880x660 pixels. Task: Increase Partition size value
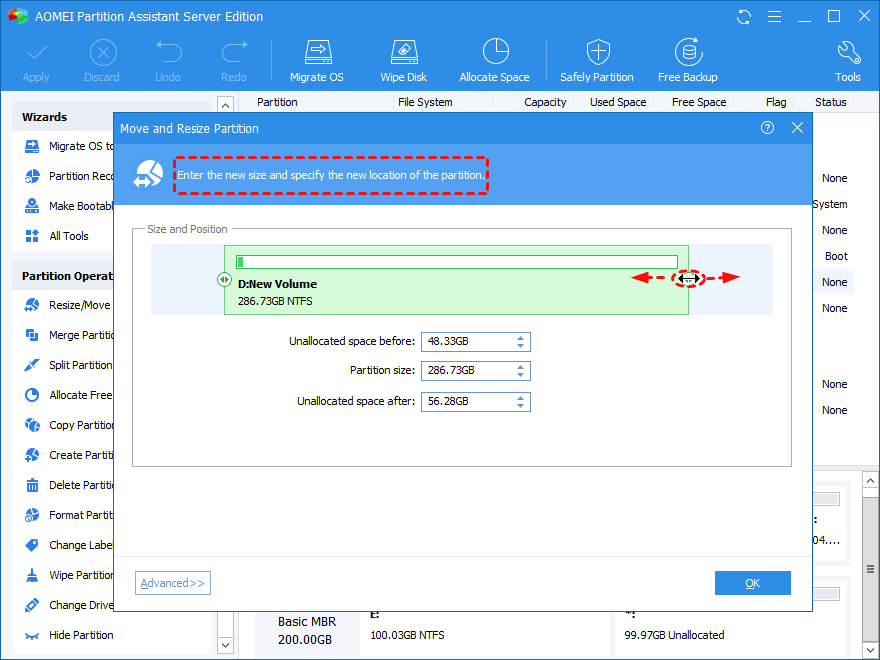pos(520,367)
